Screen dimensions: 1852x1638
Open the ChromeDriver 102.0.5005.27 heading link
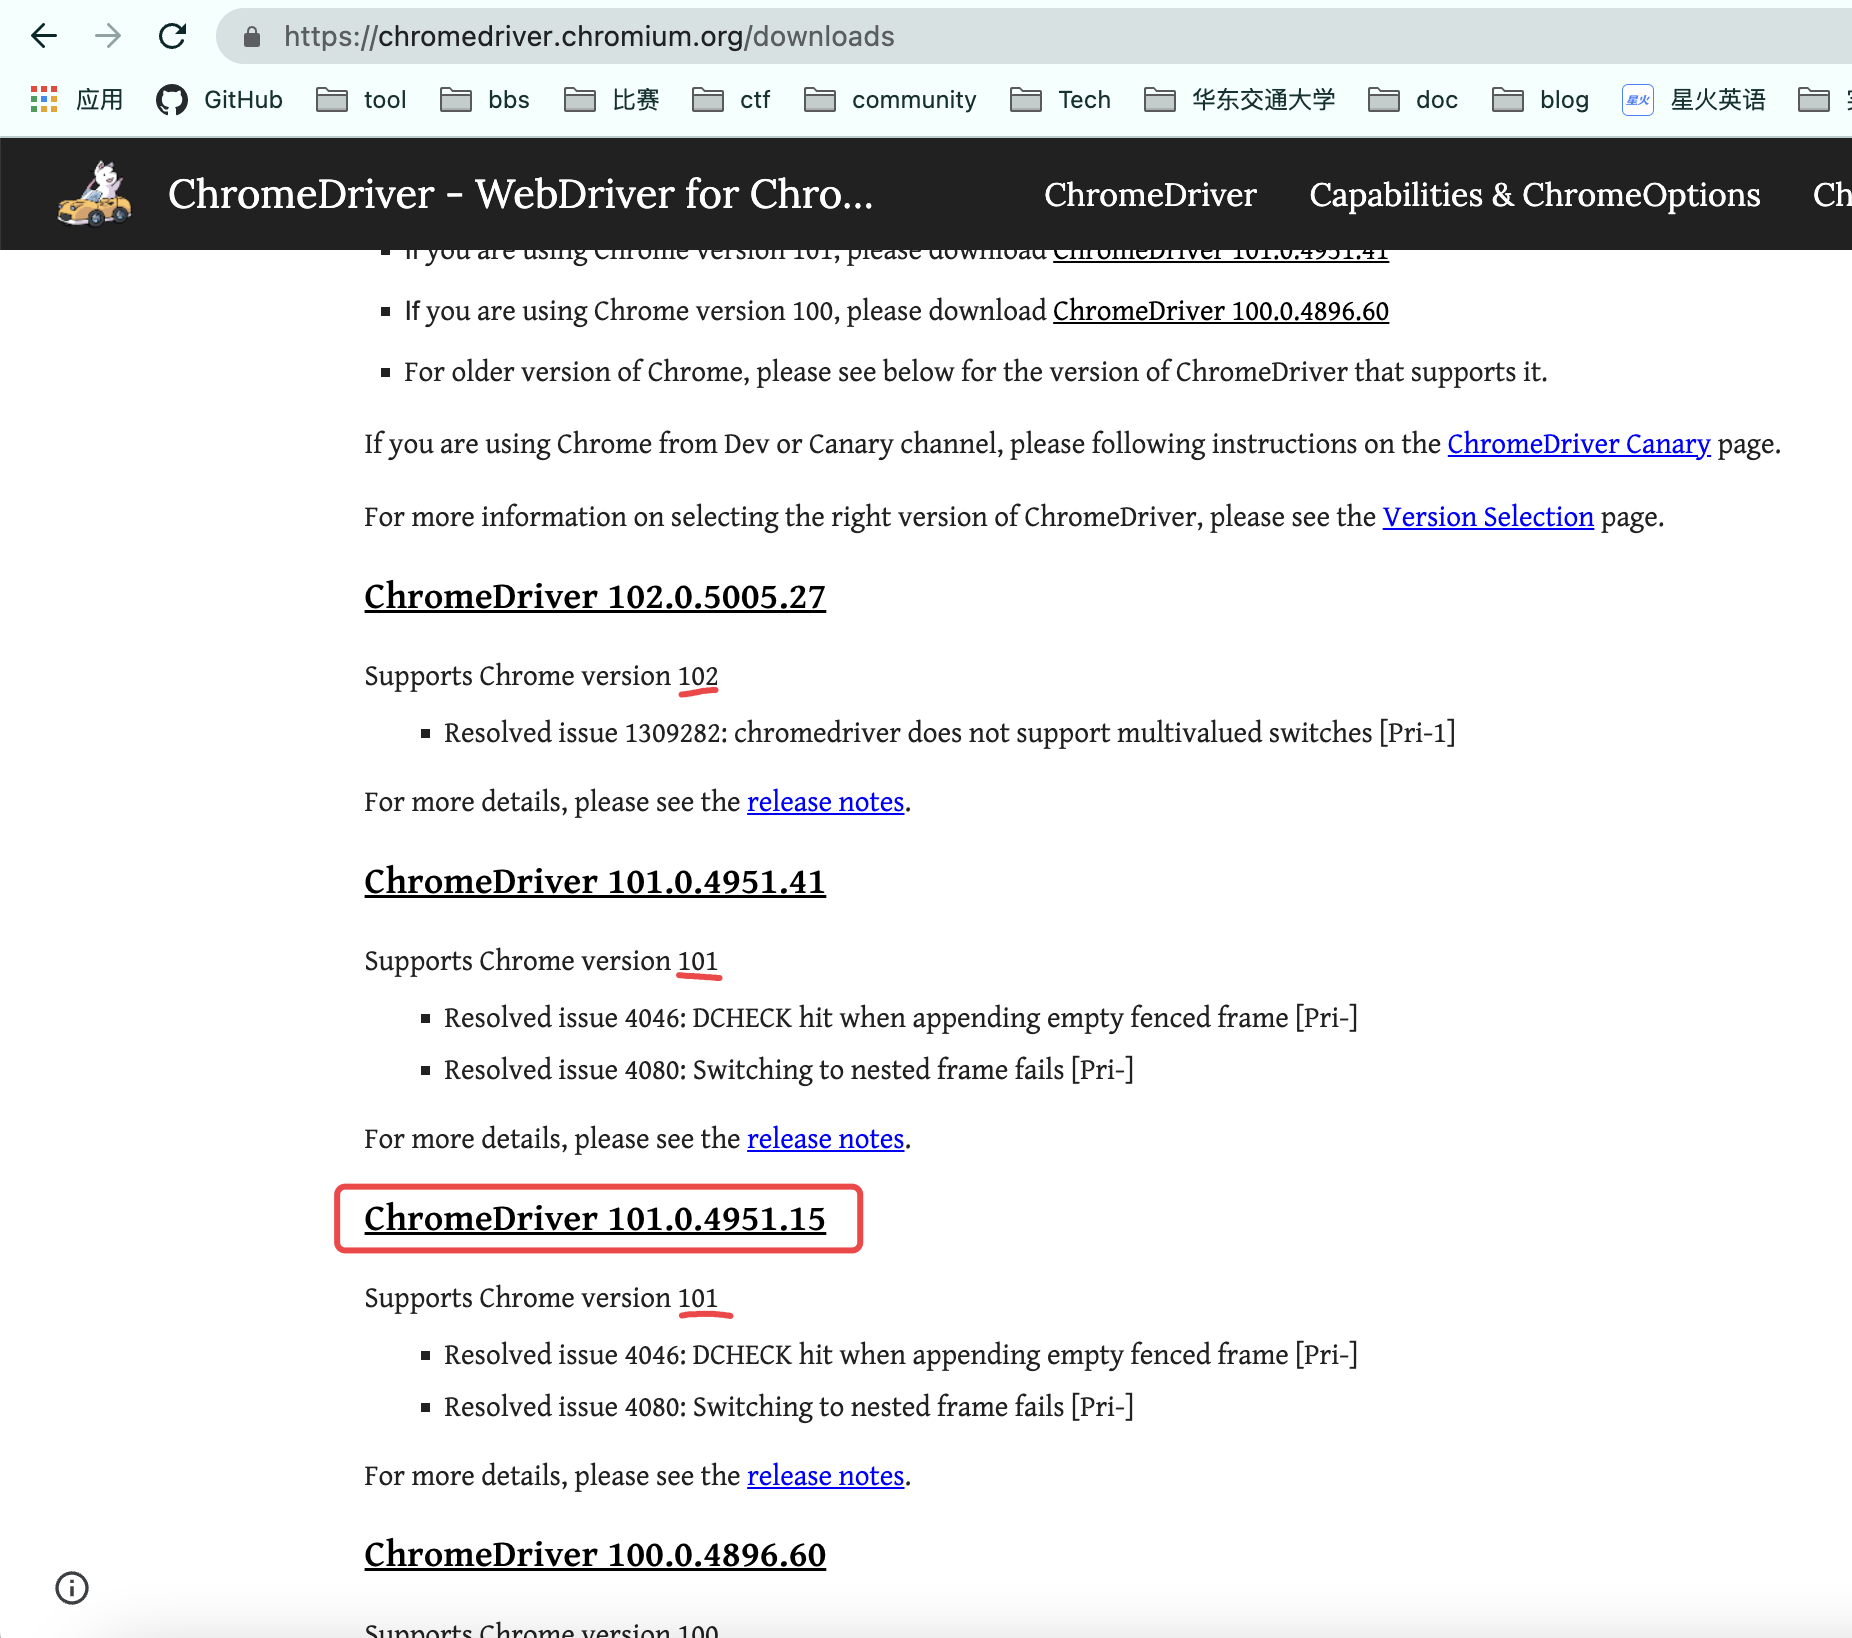(595, 597)
